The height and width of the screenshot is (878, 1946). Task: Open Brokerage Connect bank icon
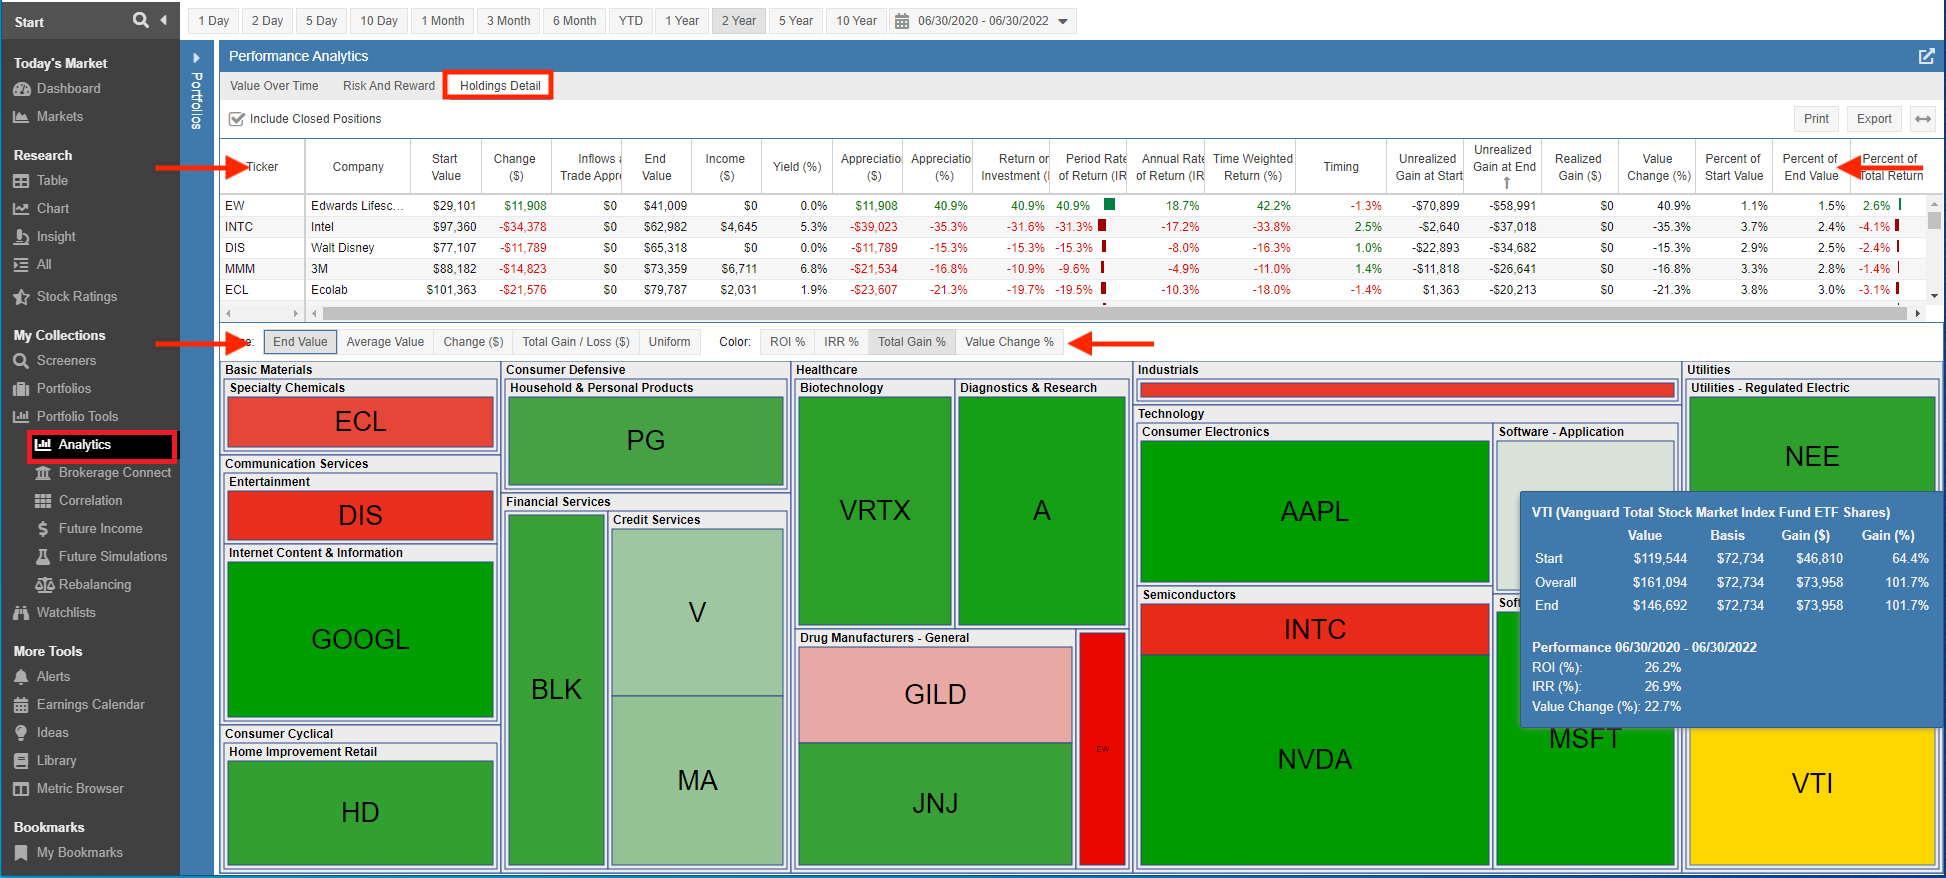pyautogui.click(x=43, y=473)
